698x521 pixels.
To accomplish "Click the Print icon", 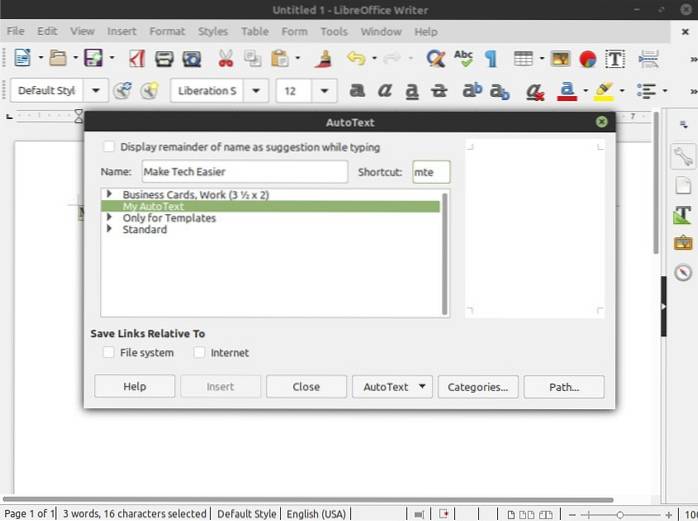I will 164,59.
